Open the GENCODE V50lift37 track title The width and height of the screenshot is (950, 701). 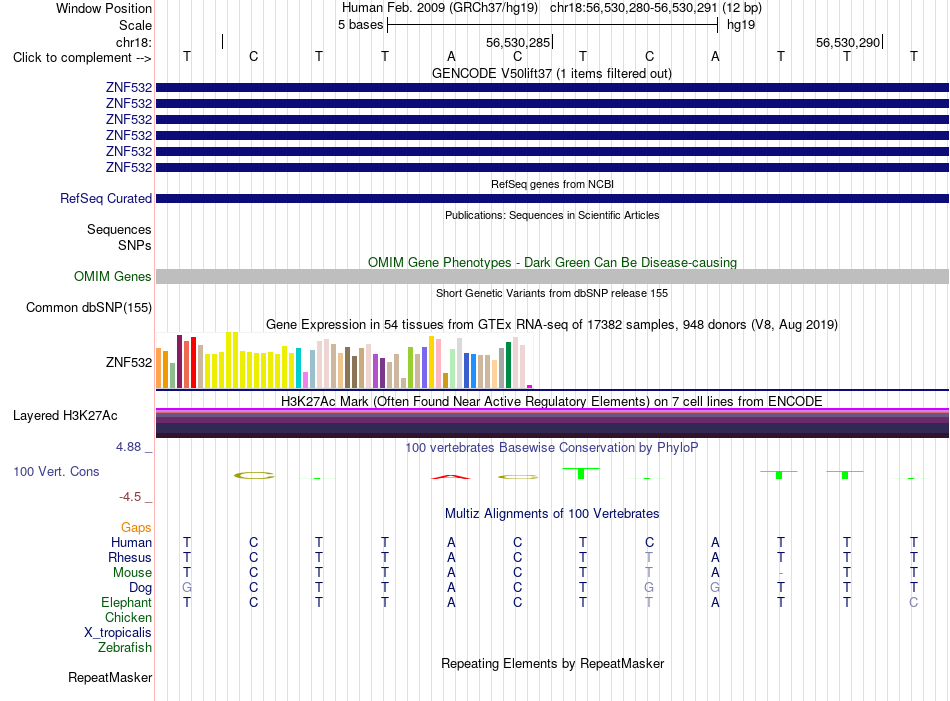click(x=551, y=73)
